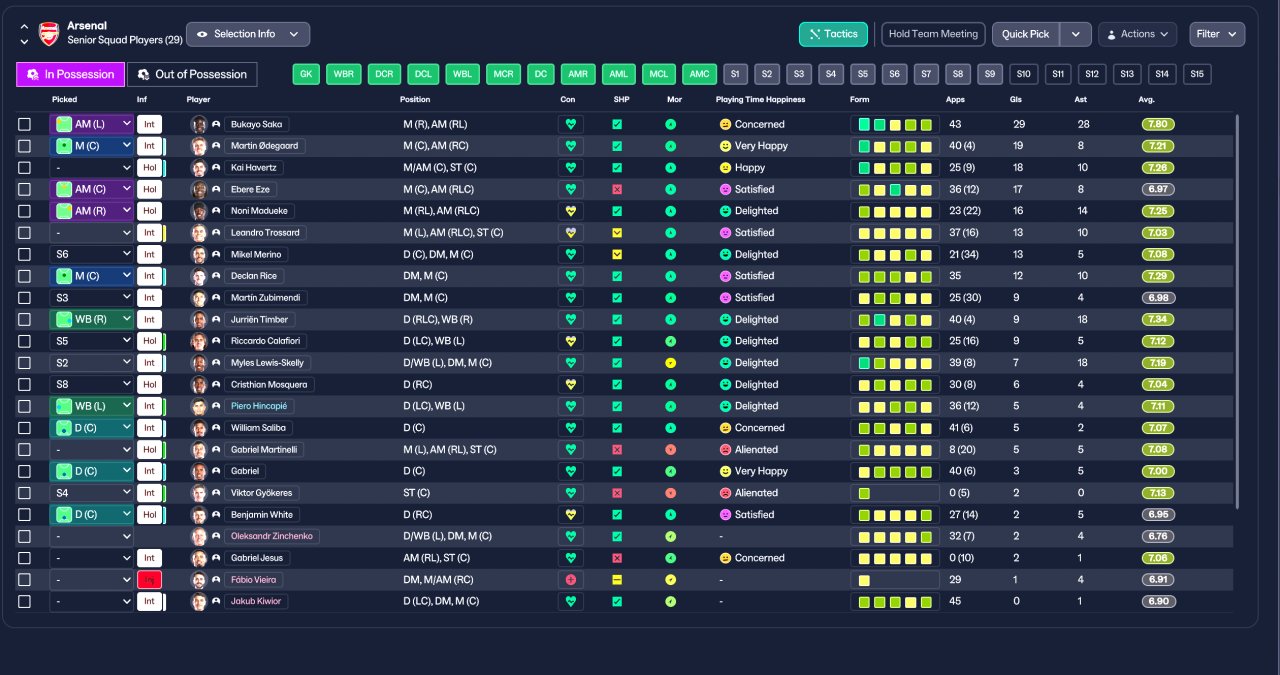Image resolution: width=1280 pixels, height=675 pixels.
Task: Click the person icon beside Kai Havertz
Action: point(216,168)
